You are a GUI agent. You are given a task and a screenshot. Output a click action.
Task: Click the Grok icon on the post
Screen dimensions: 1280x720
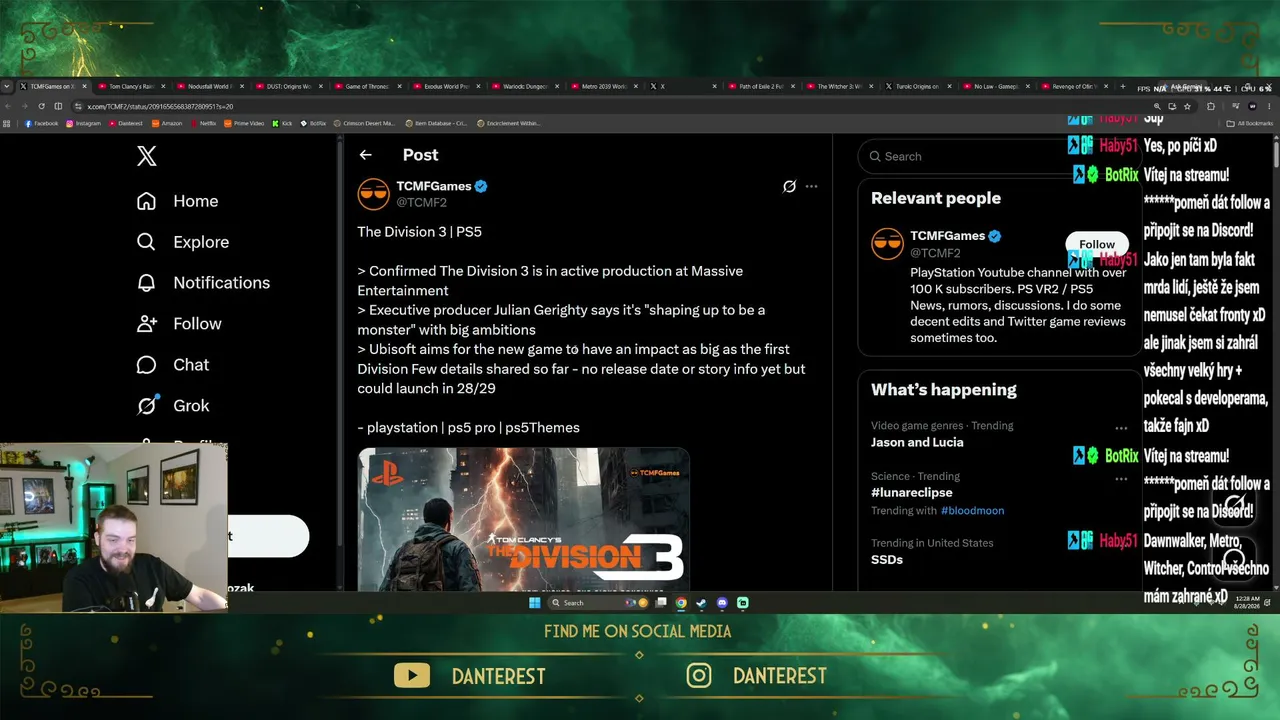789,186
